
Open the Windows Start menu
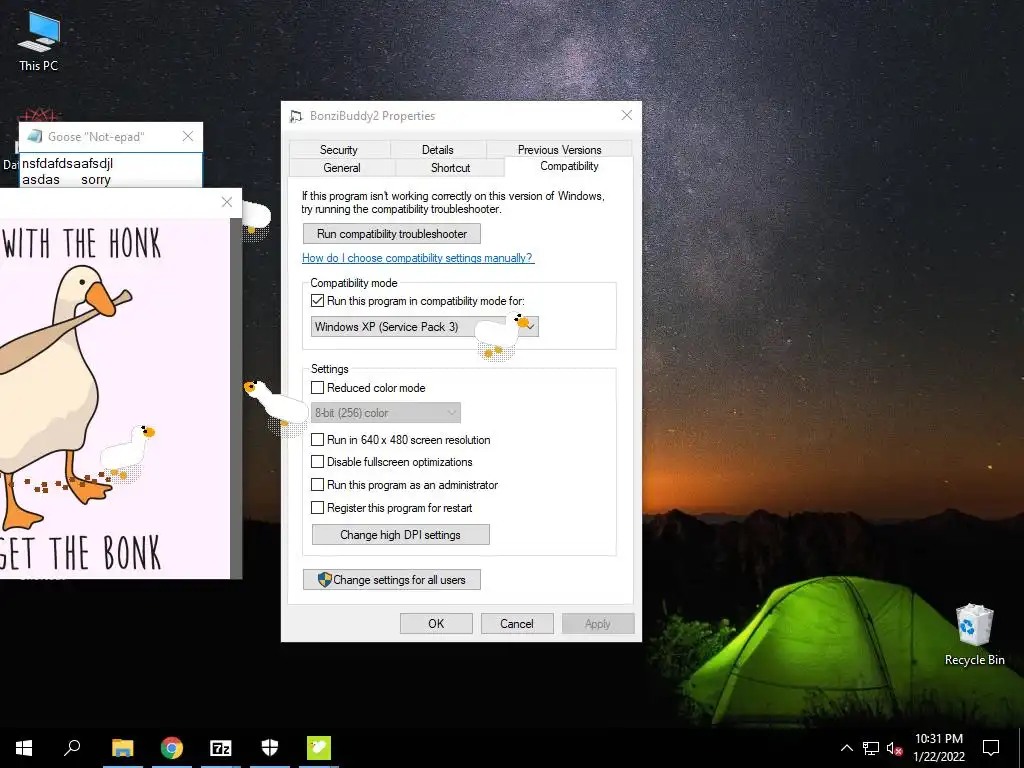(x=24, y=748)
